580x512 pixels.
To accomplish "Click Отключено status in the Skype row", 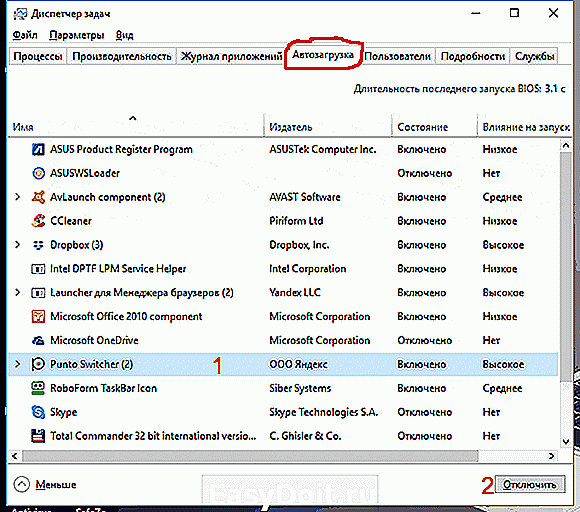I will [x=424, y=412].
